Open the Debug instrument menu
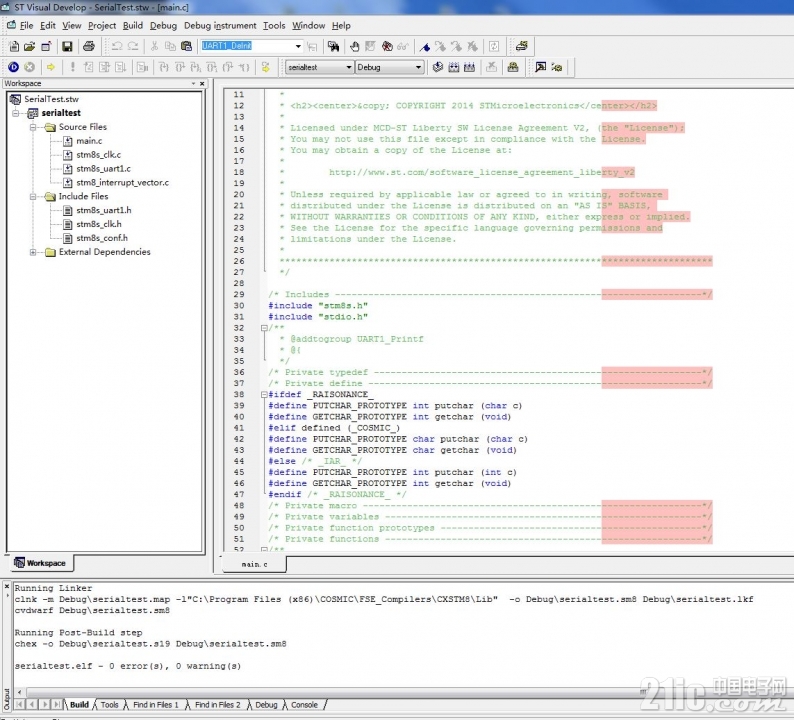Image resolution: width=794 pixels, height=720 pixels. [x=220, y=25]
